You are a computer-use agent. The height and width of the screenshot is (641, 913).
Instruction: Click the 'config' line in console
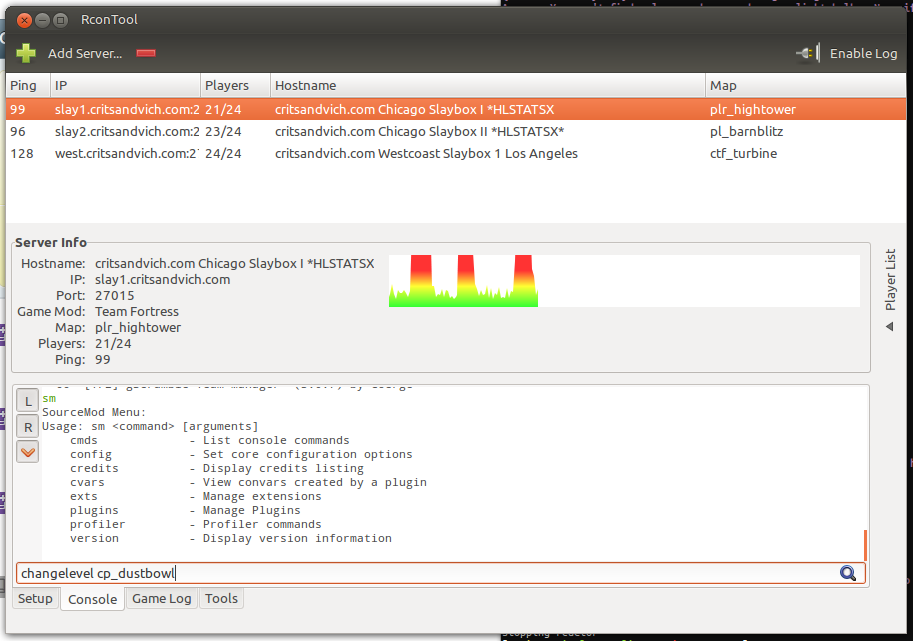(241, 454)
